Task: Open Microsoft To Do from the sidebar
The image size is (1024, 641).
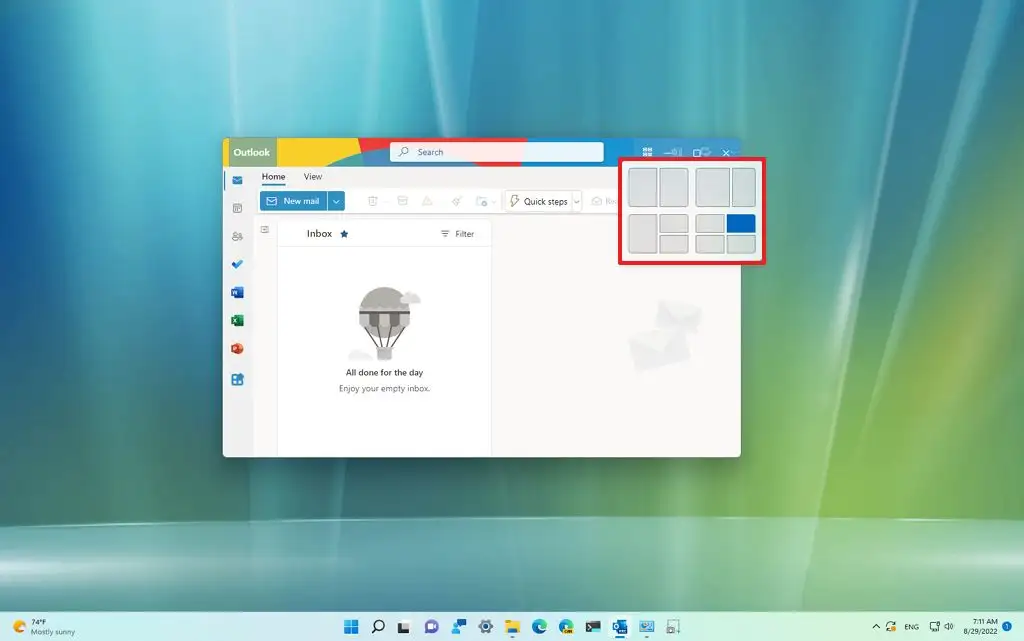Action: click(x=236, y=264)
